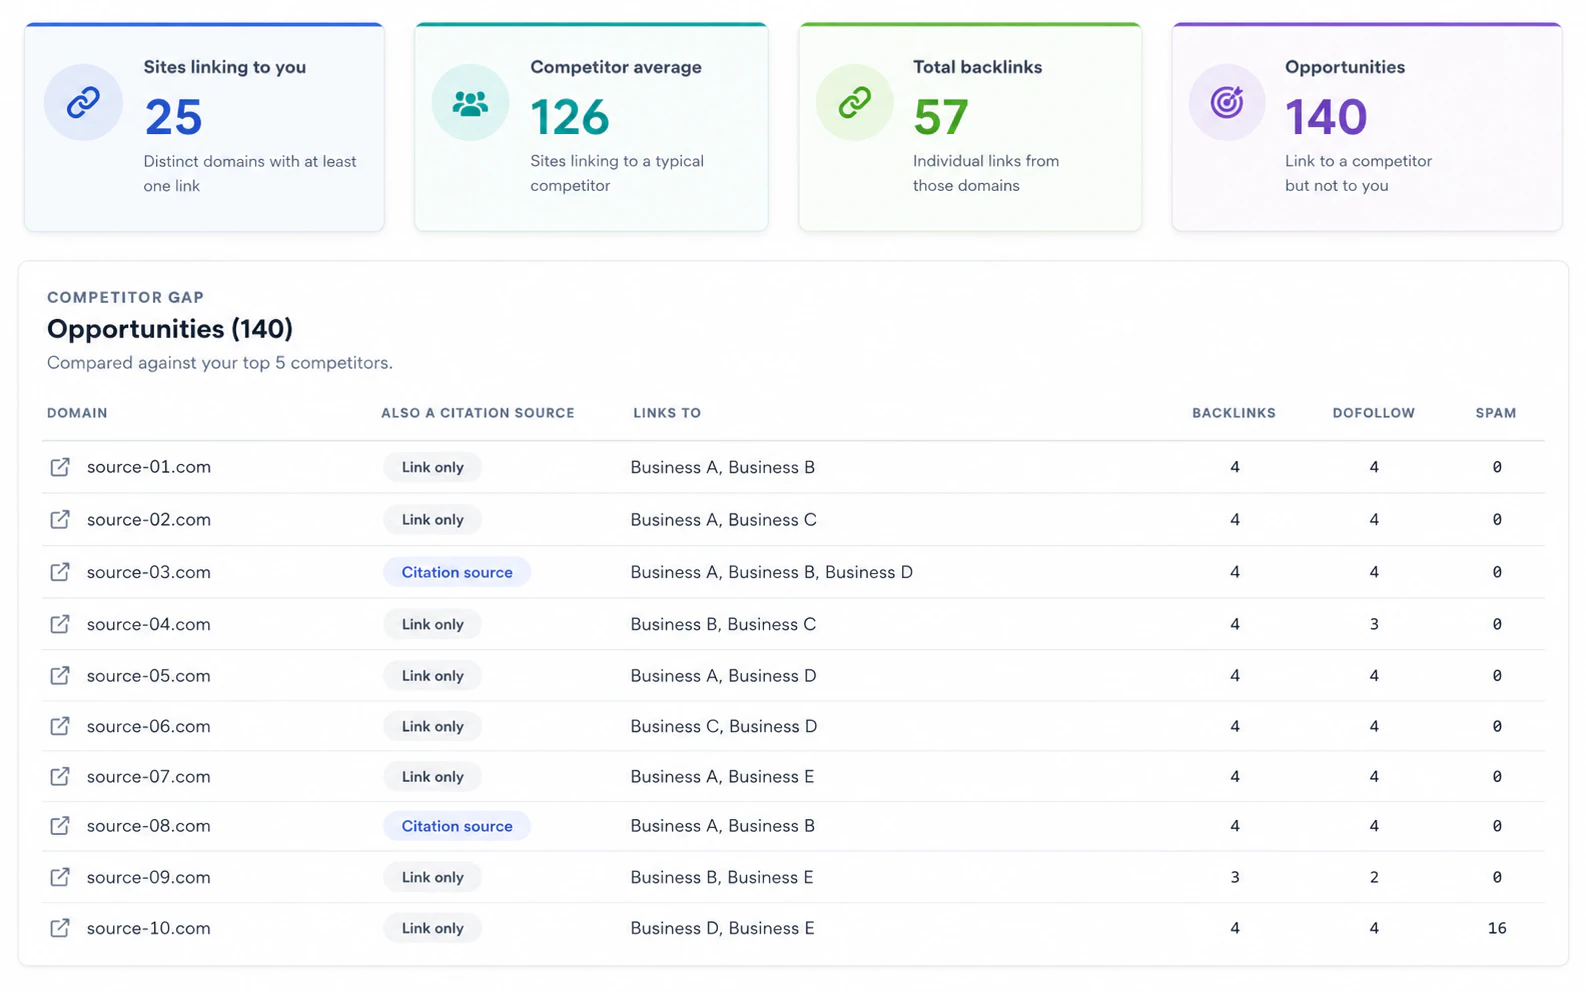Screen dimensions: 1586x992
Task: Click dofollow value 2 for source-09.com
Action: click(1374, 877)
